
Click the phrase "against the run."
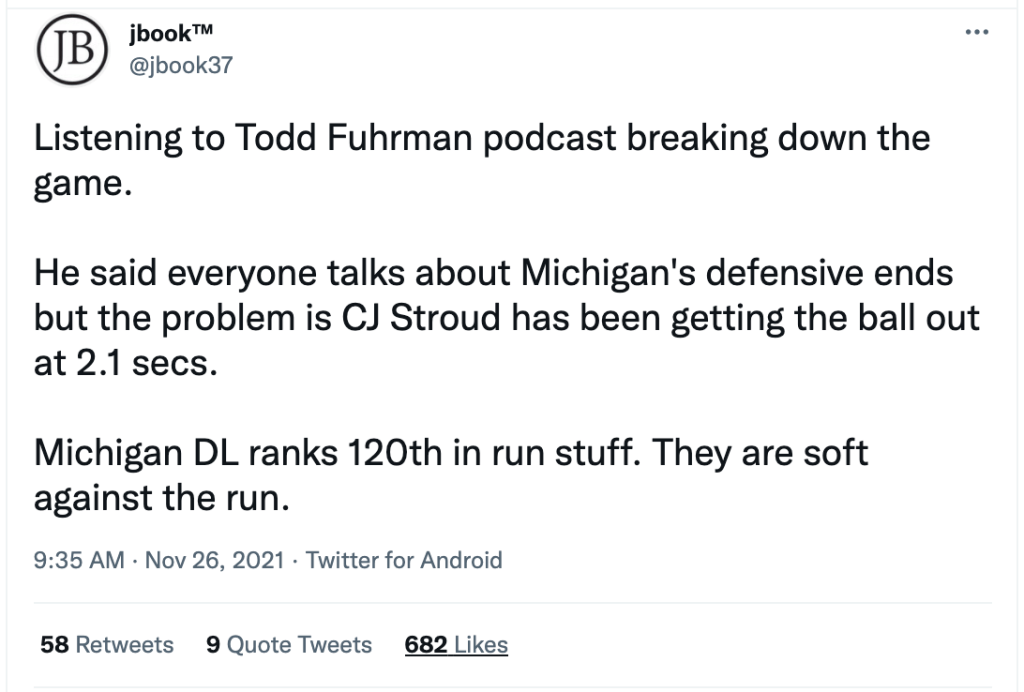coord(162,498)
